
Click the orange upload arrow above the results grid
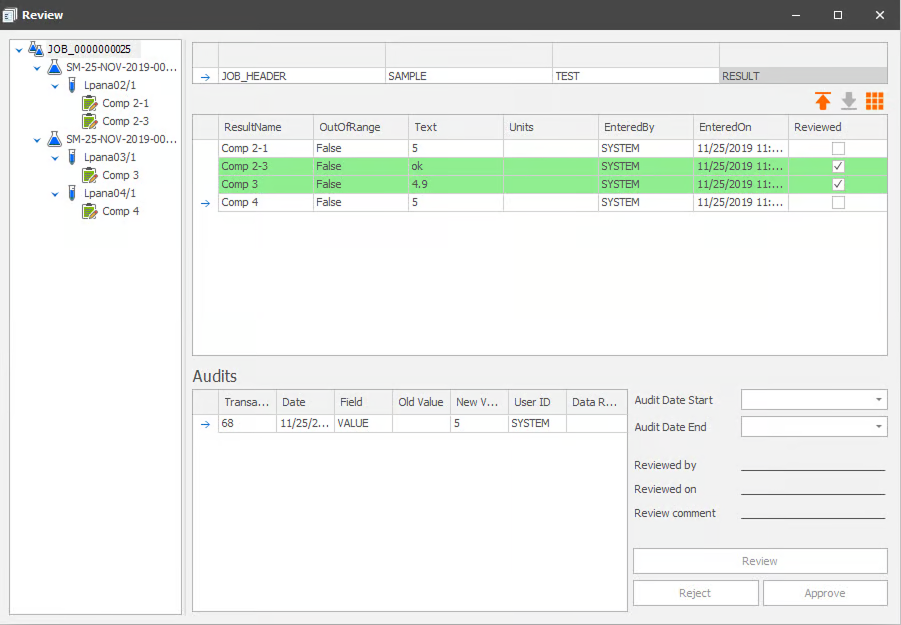(822, 101)
